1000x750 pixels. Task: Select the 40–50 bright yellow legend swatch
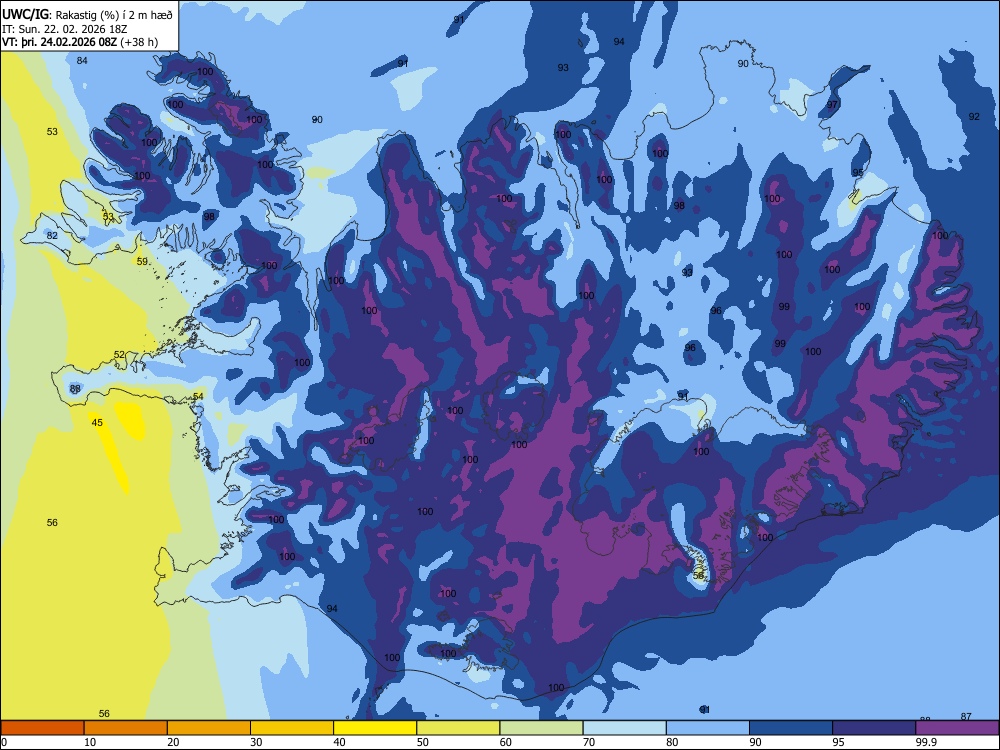(x=375, y=728)
